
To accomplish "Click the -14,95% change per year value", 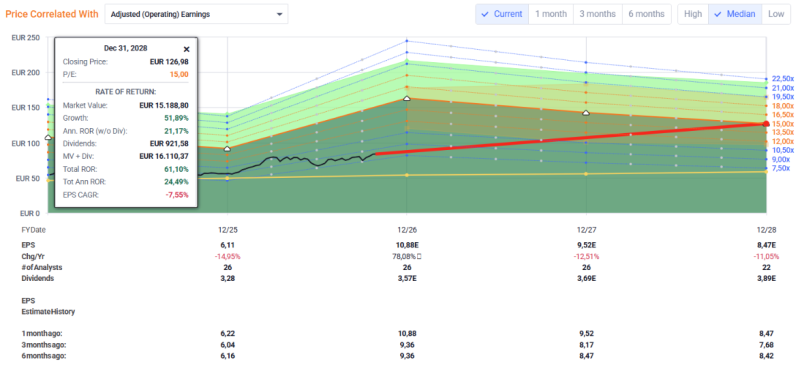I will (x=228, y=256).
